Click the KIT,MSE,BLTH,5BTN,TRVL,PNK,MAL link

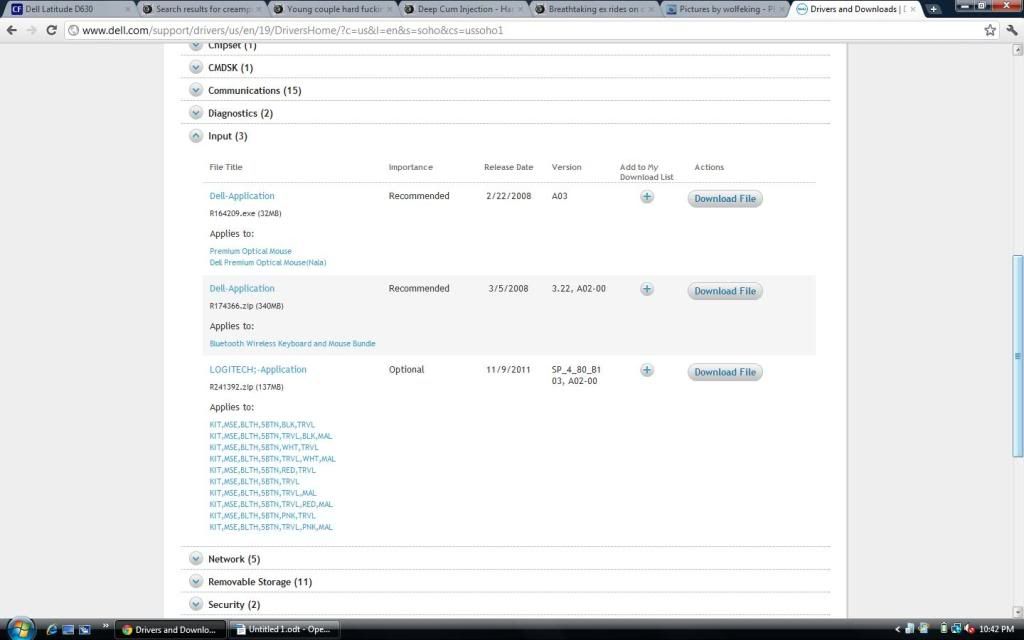[x=271, y=527]
